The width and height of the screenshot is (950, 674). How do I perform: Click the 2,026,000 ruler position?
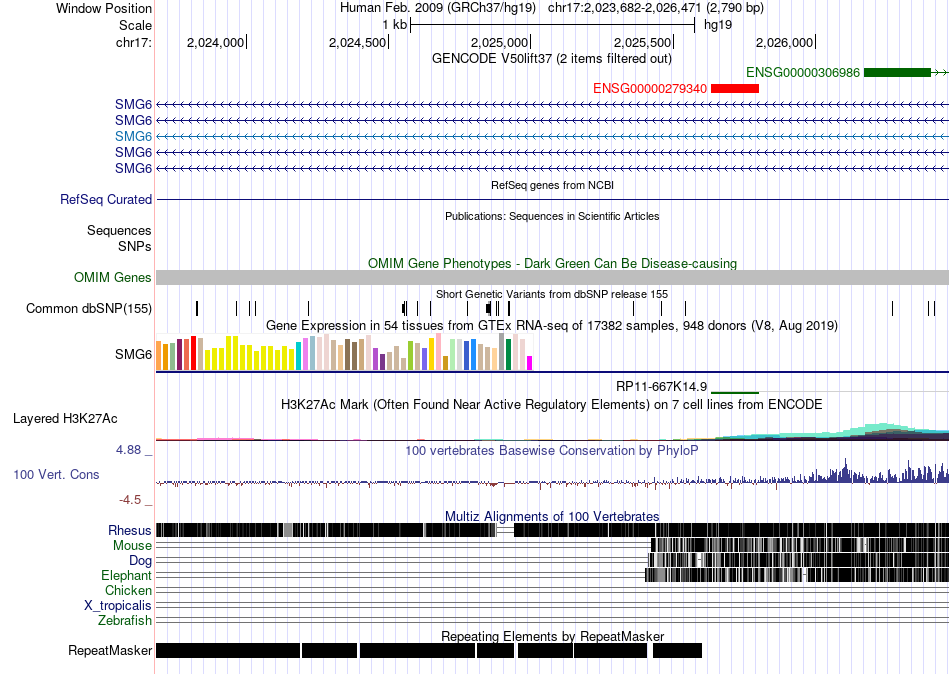[x=785, y=42]
